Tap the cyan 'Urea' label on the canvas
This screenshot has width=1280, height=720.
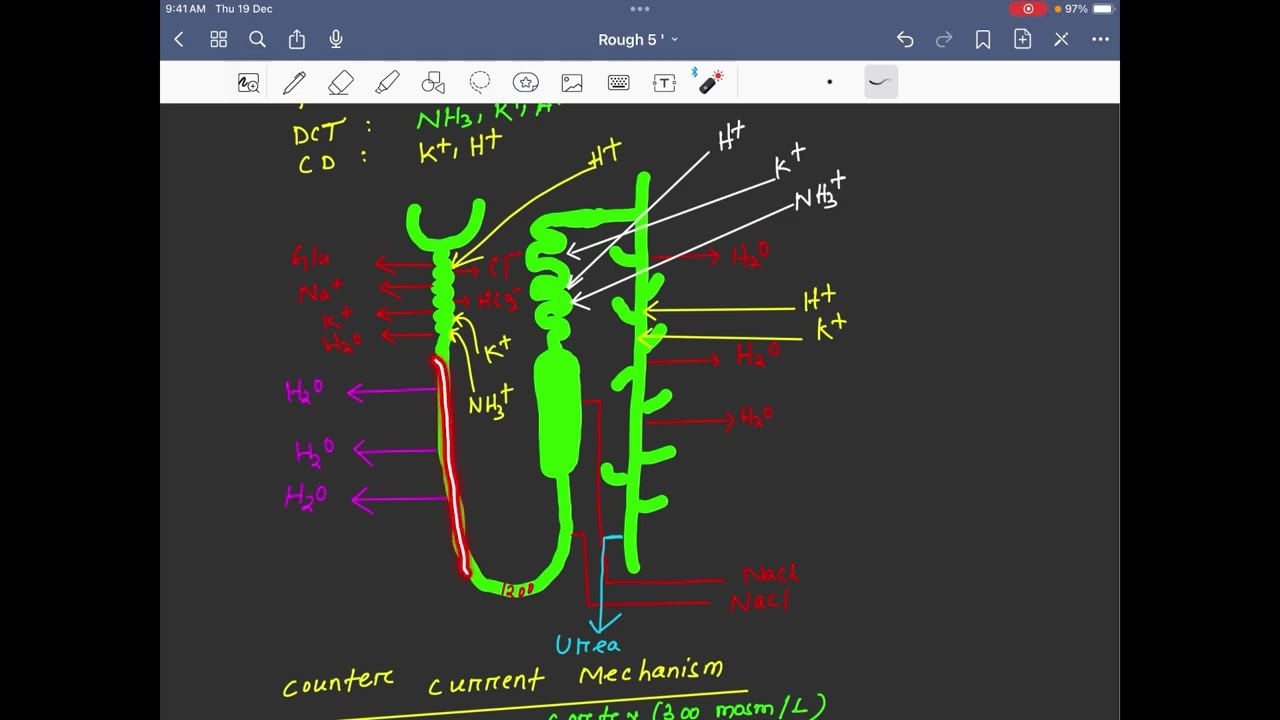pyautogui.click(x=588, y=645)
